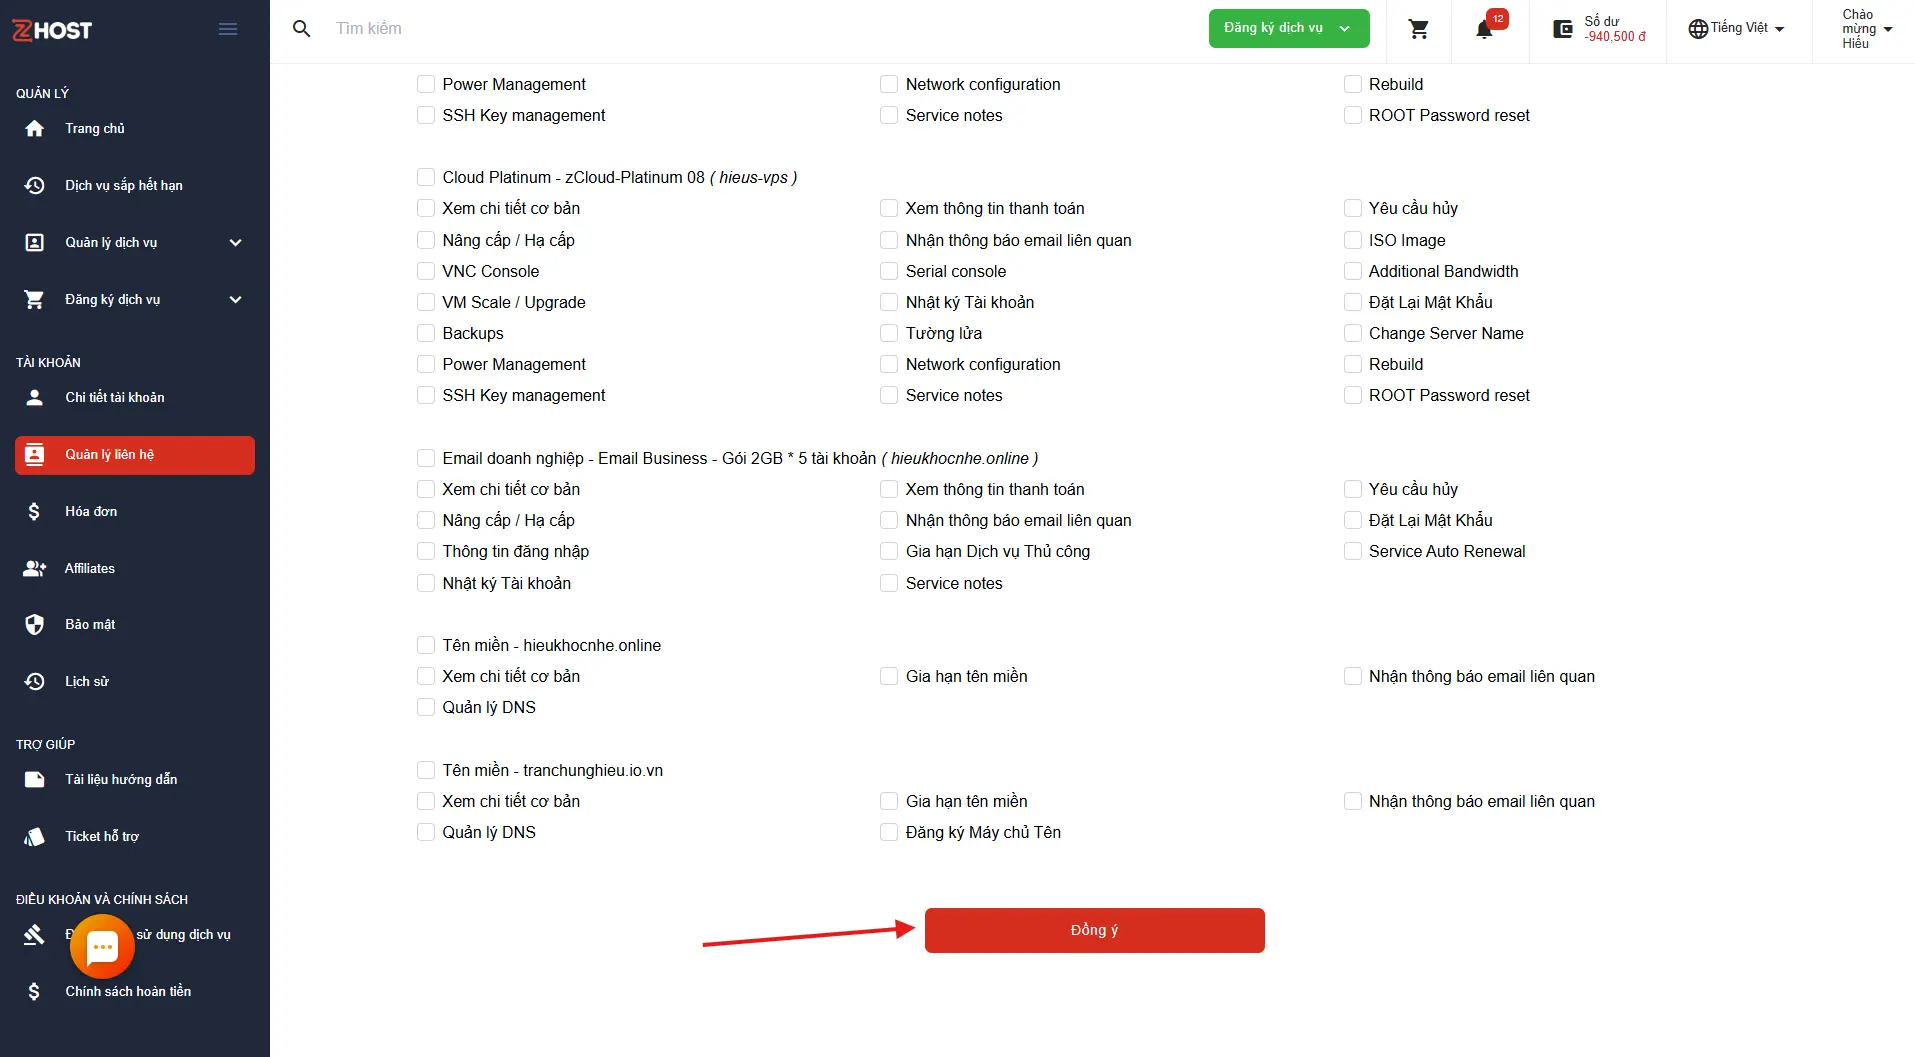Screen dimensions: 1915x1057
Task: Click the globe language icon
Action: coord(1697,29)
